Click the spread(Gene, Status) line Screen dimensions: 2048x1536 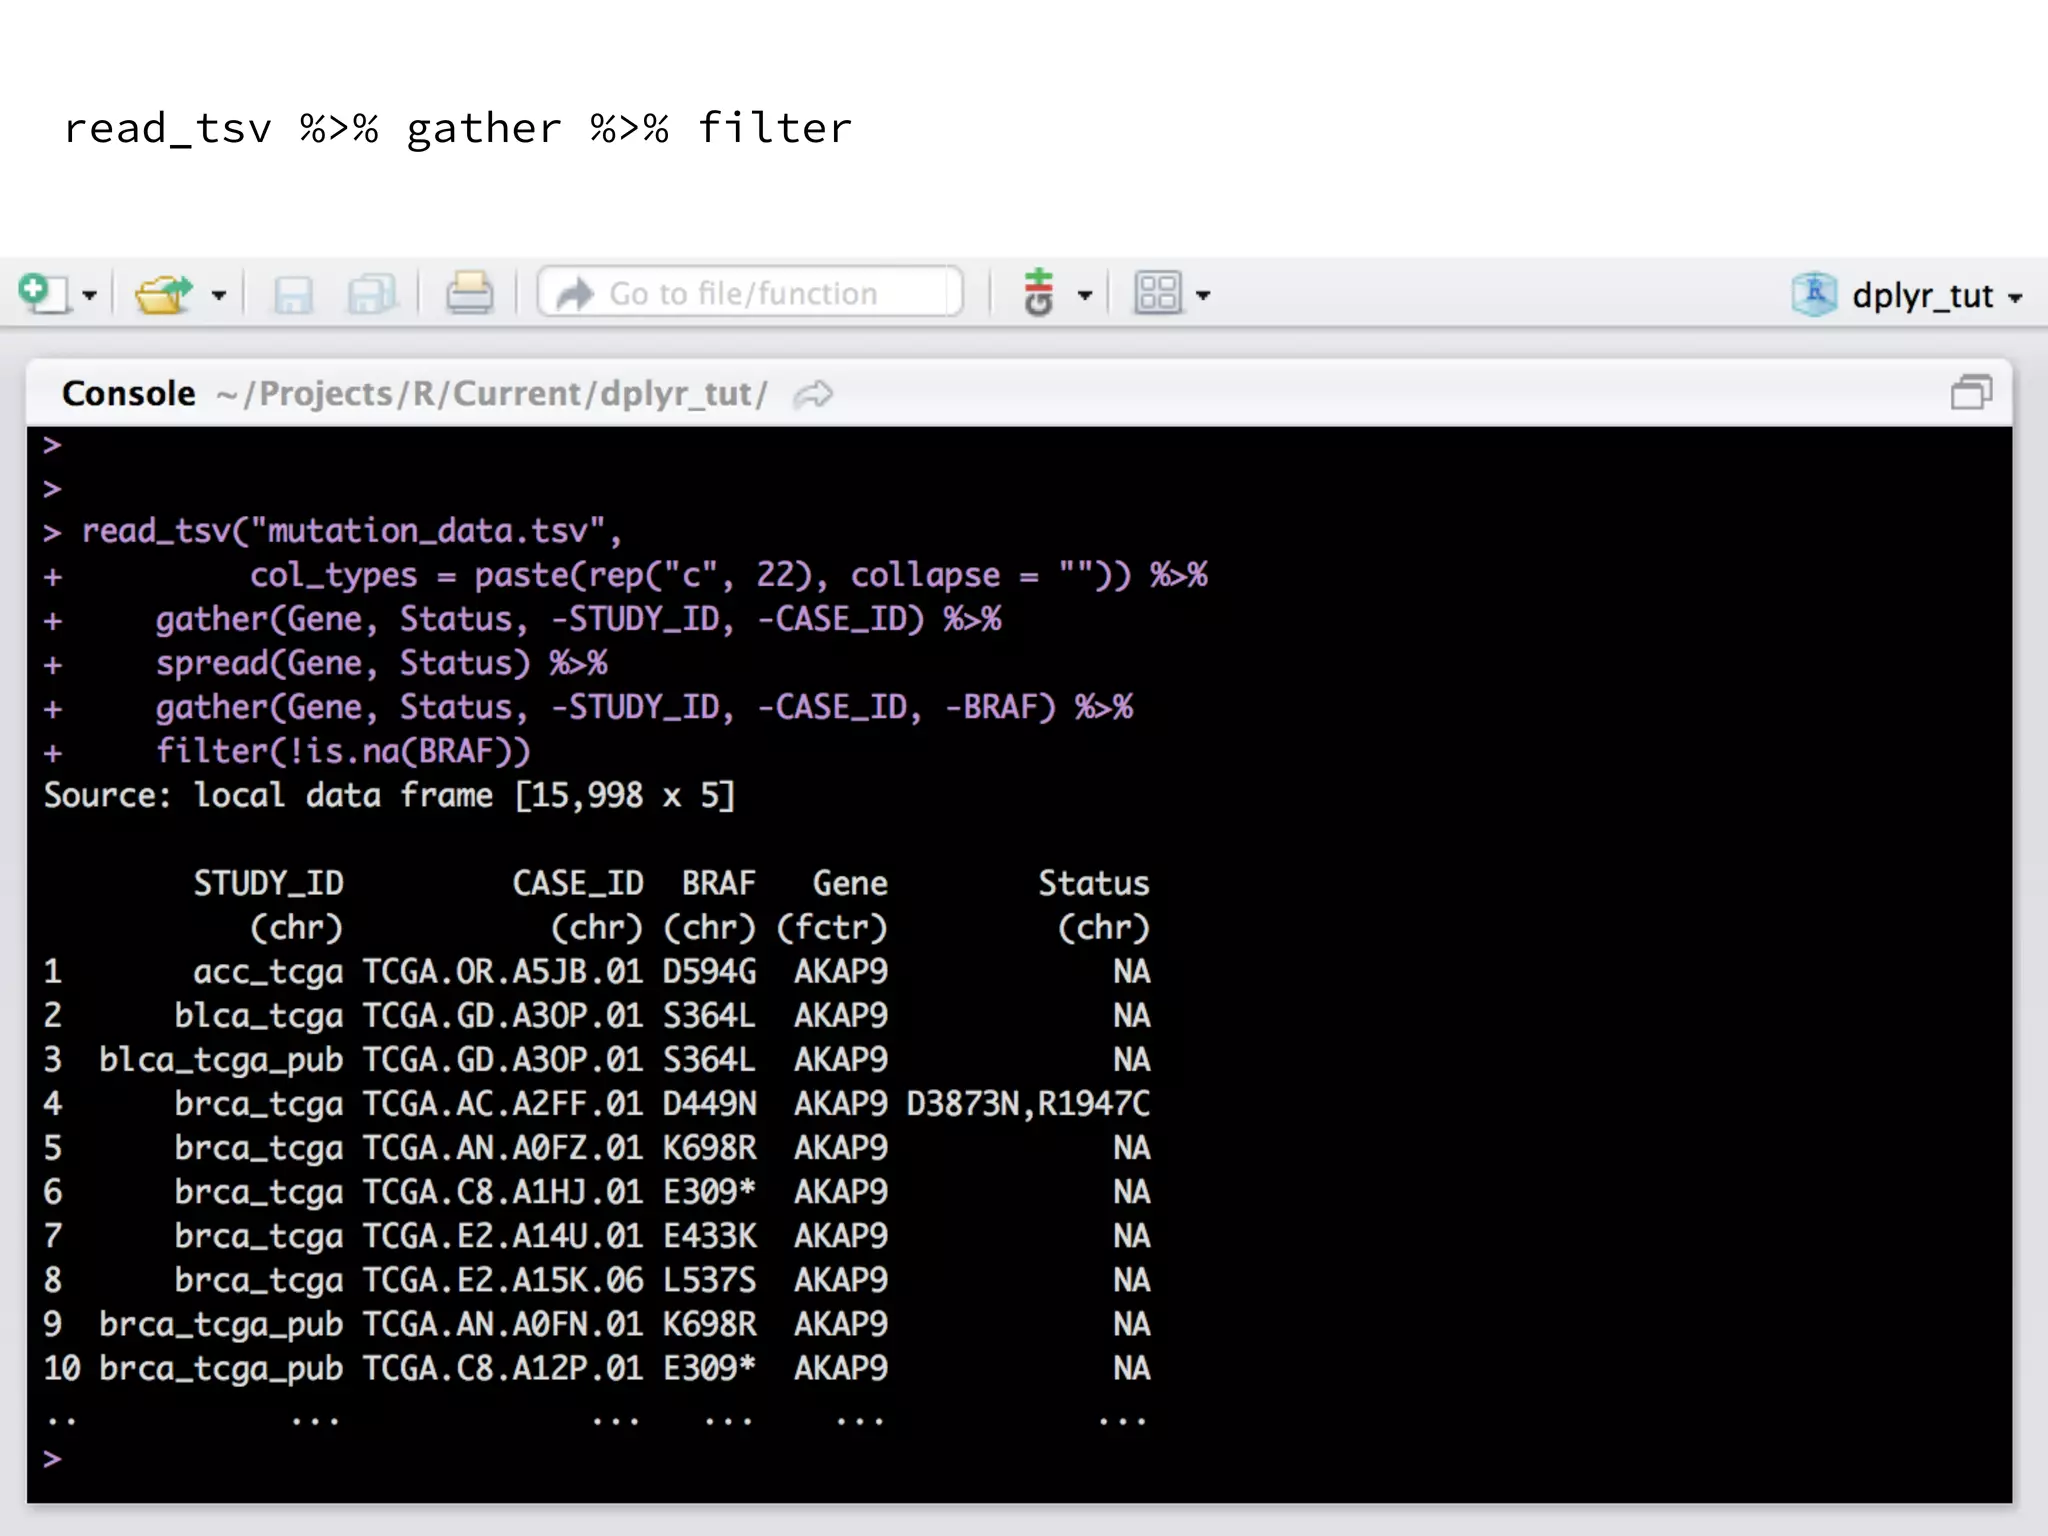pyautogui.click(x=381, y=663)
